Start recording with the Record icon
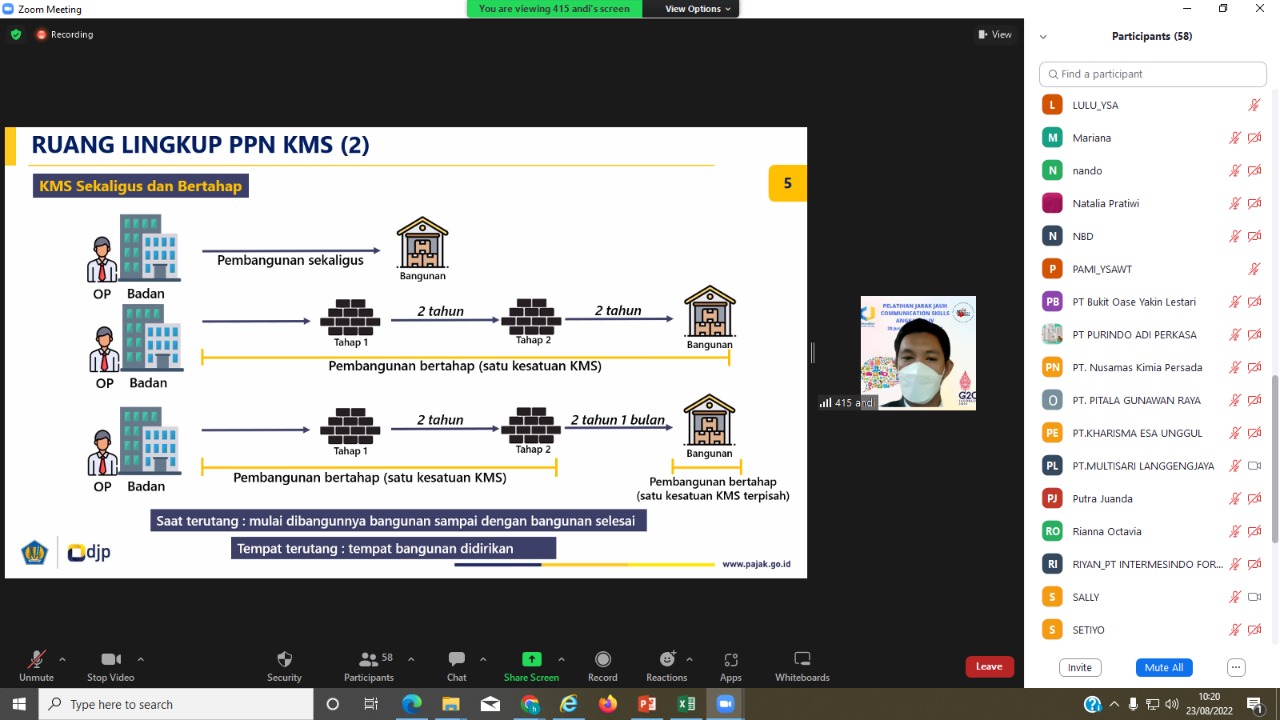Screen dimensions: 1280x720 point(602,660)
